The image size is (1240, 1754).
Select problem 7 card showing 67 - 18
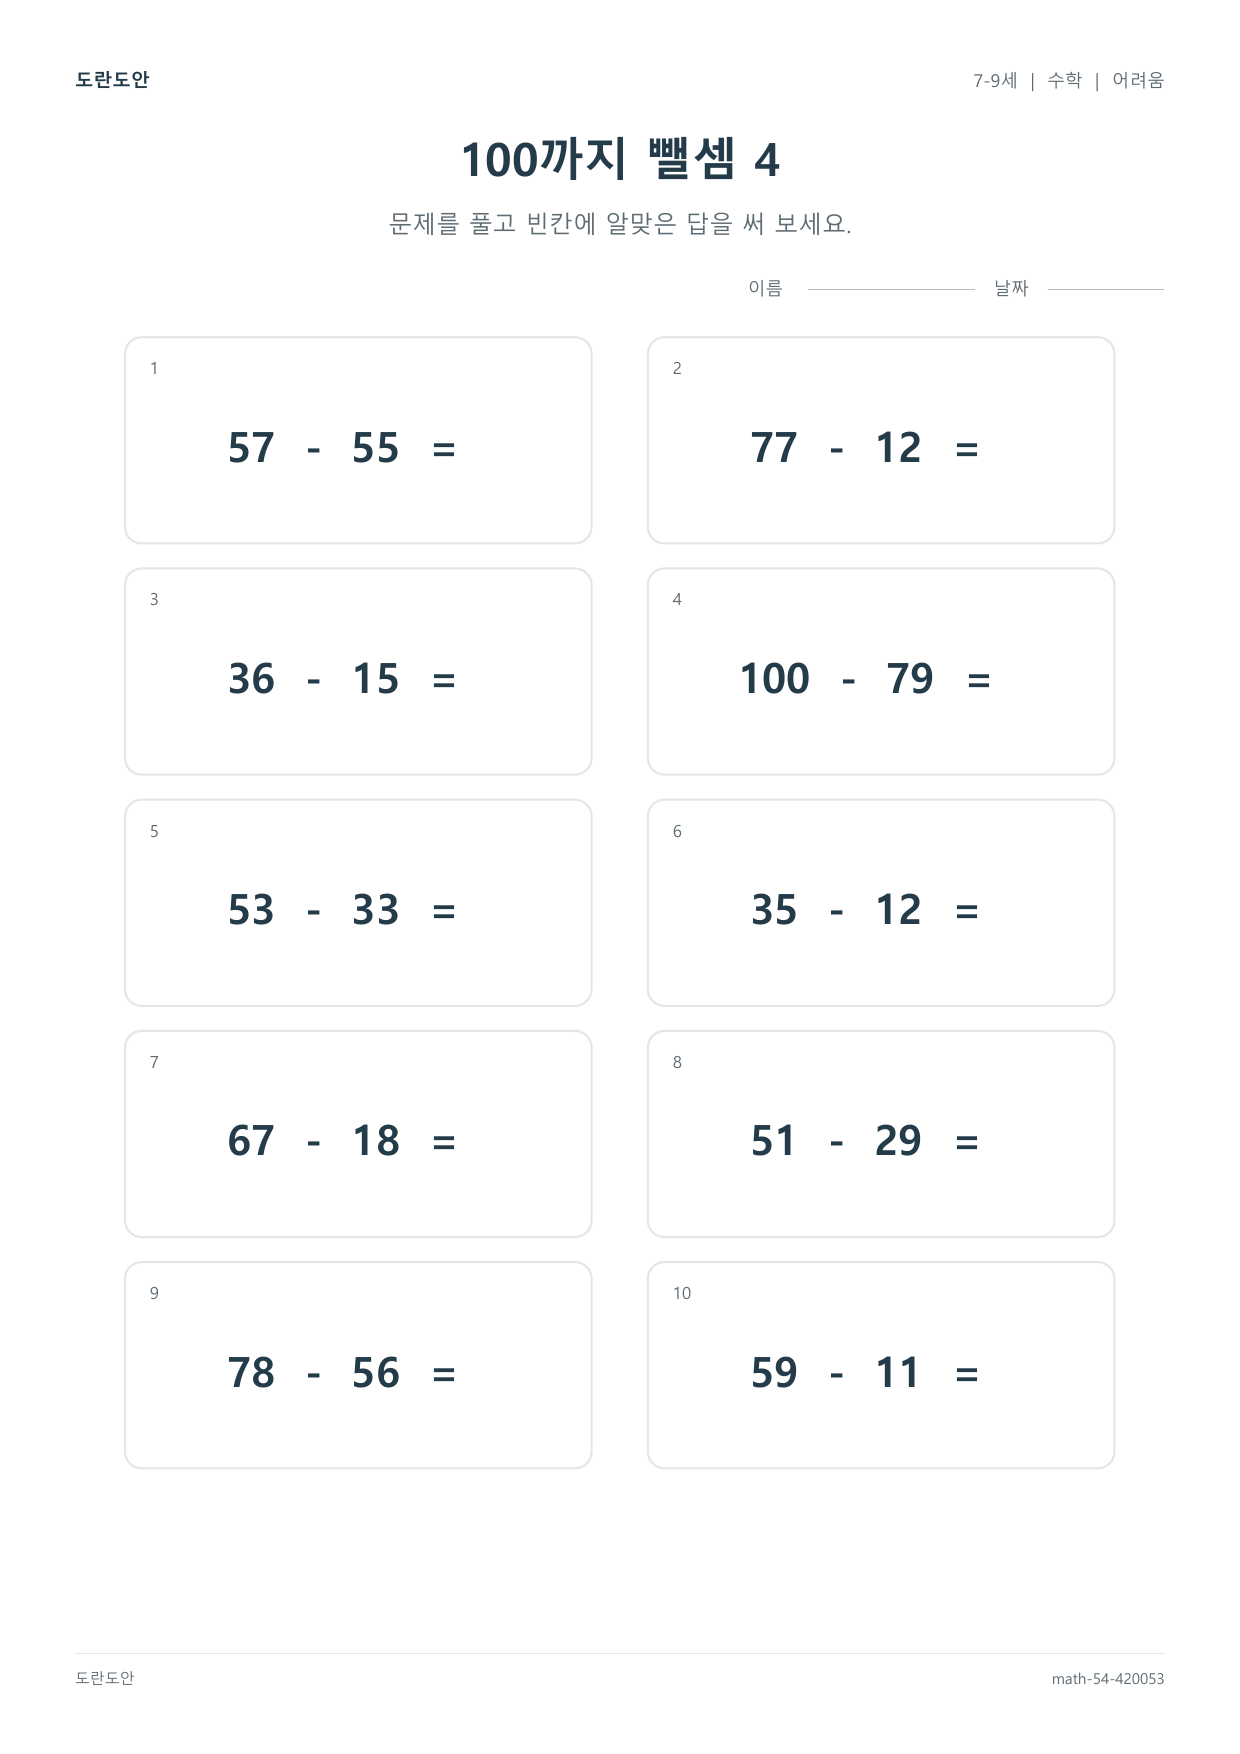pyautogui.click(x=358, y=1134)
